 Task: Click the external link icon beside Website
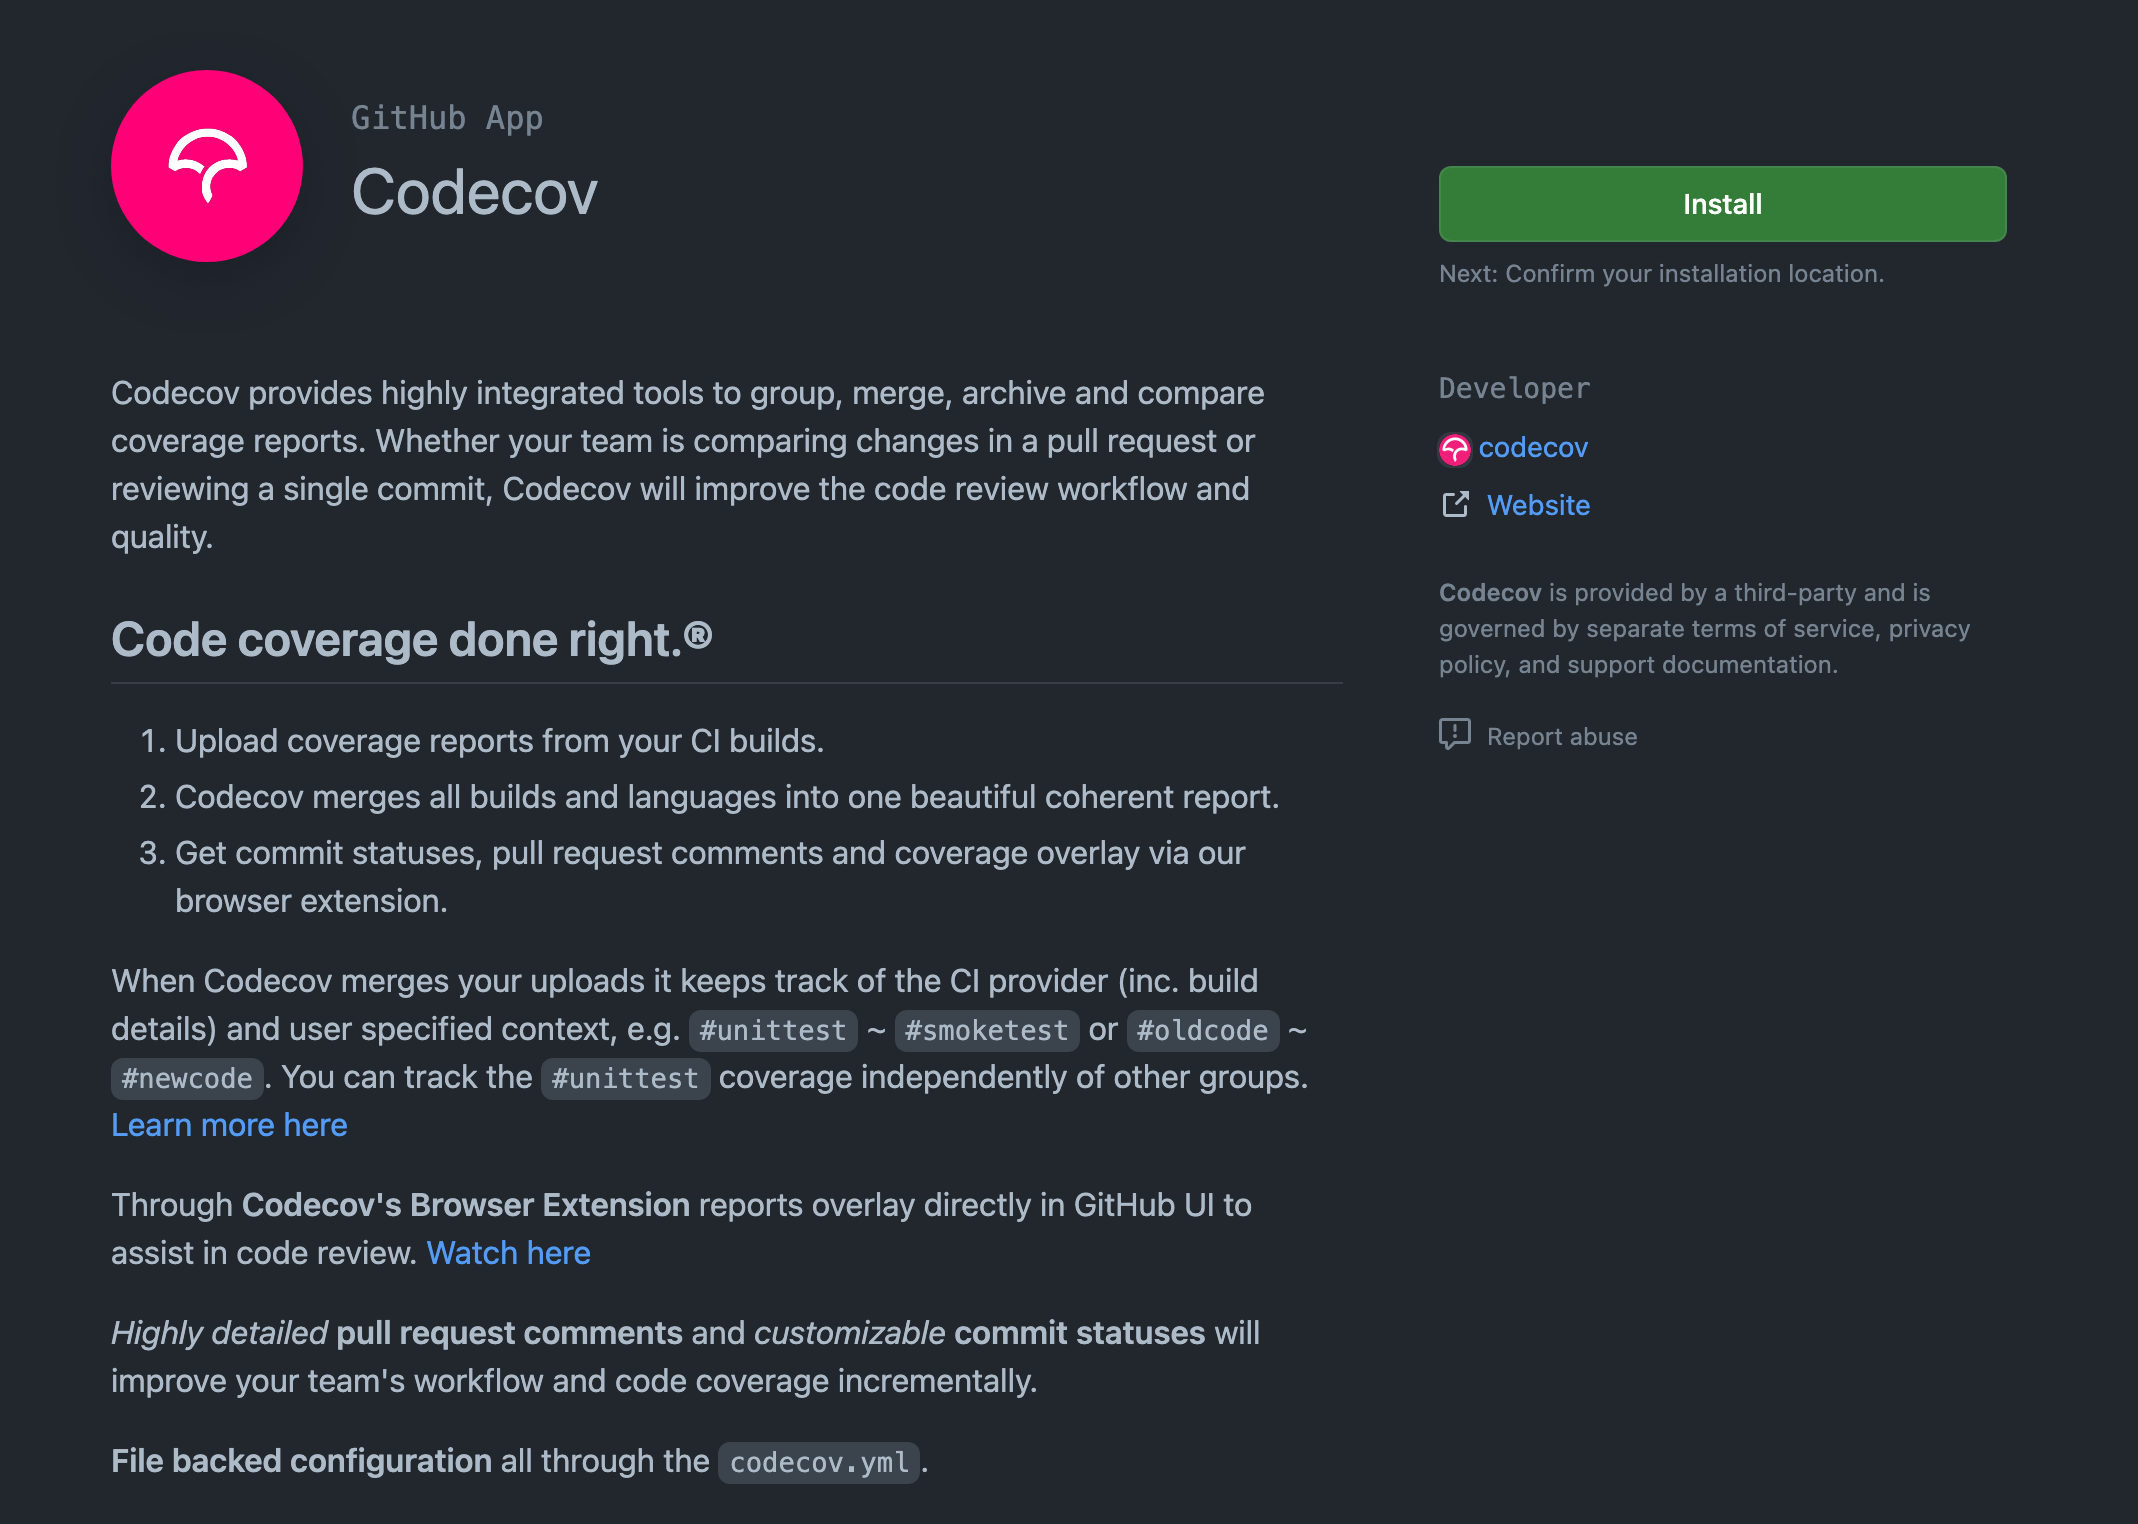click(x=1455, y=505)
